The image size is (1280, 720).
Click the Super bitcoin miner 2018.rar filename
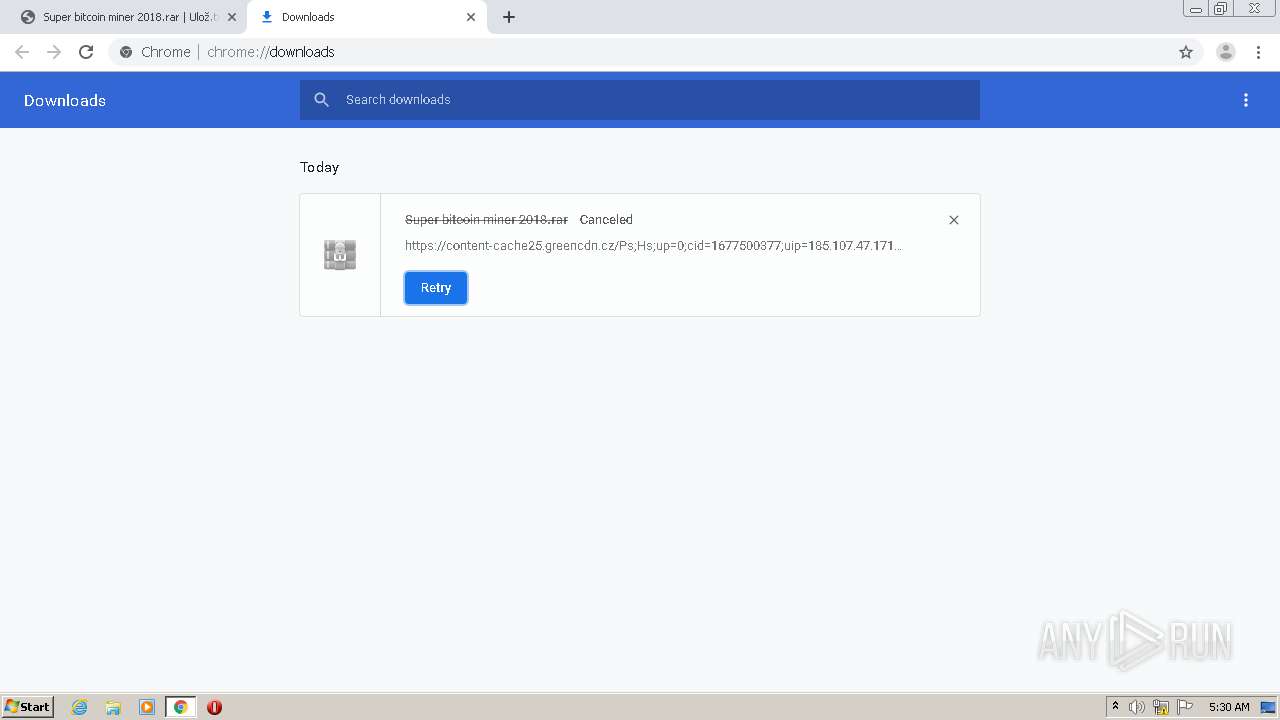pos(486,220)
